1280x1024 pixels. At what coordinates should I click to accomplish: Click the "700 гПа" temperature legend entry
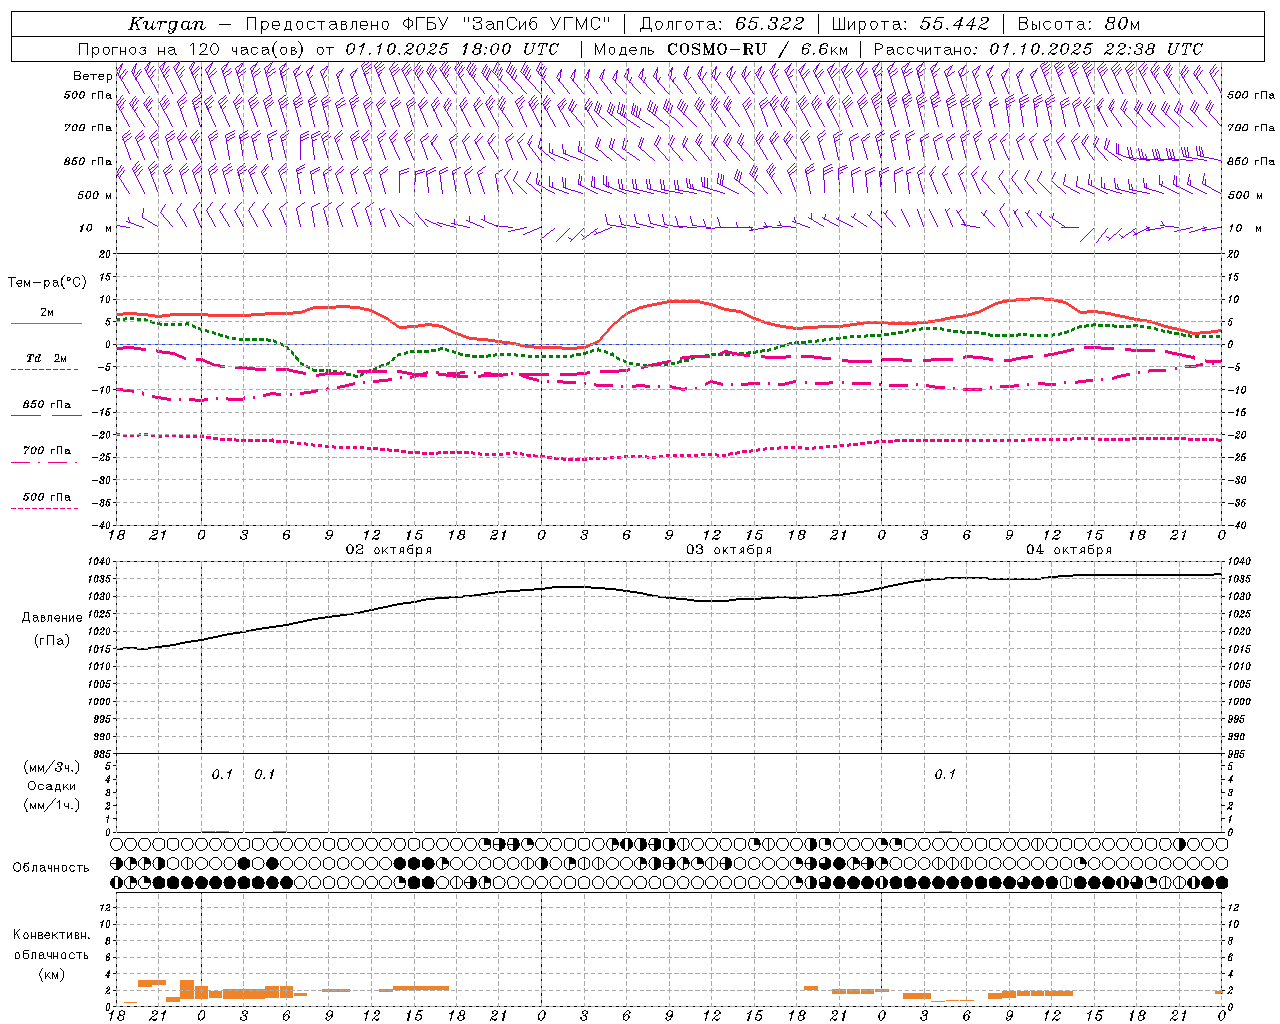point(47,450)
